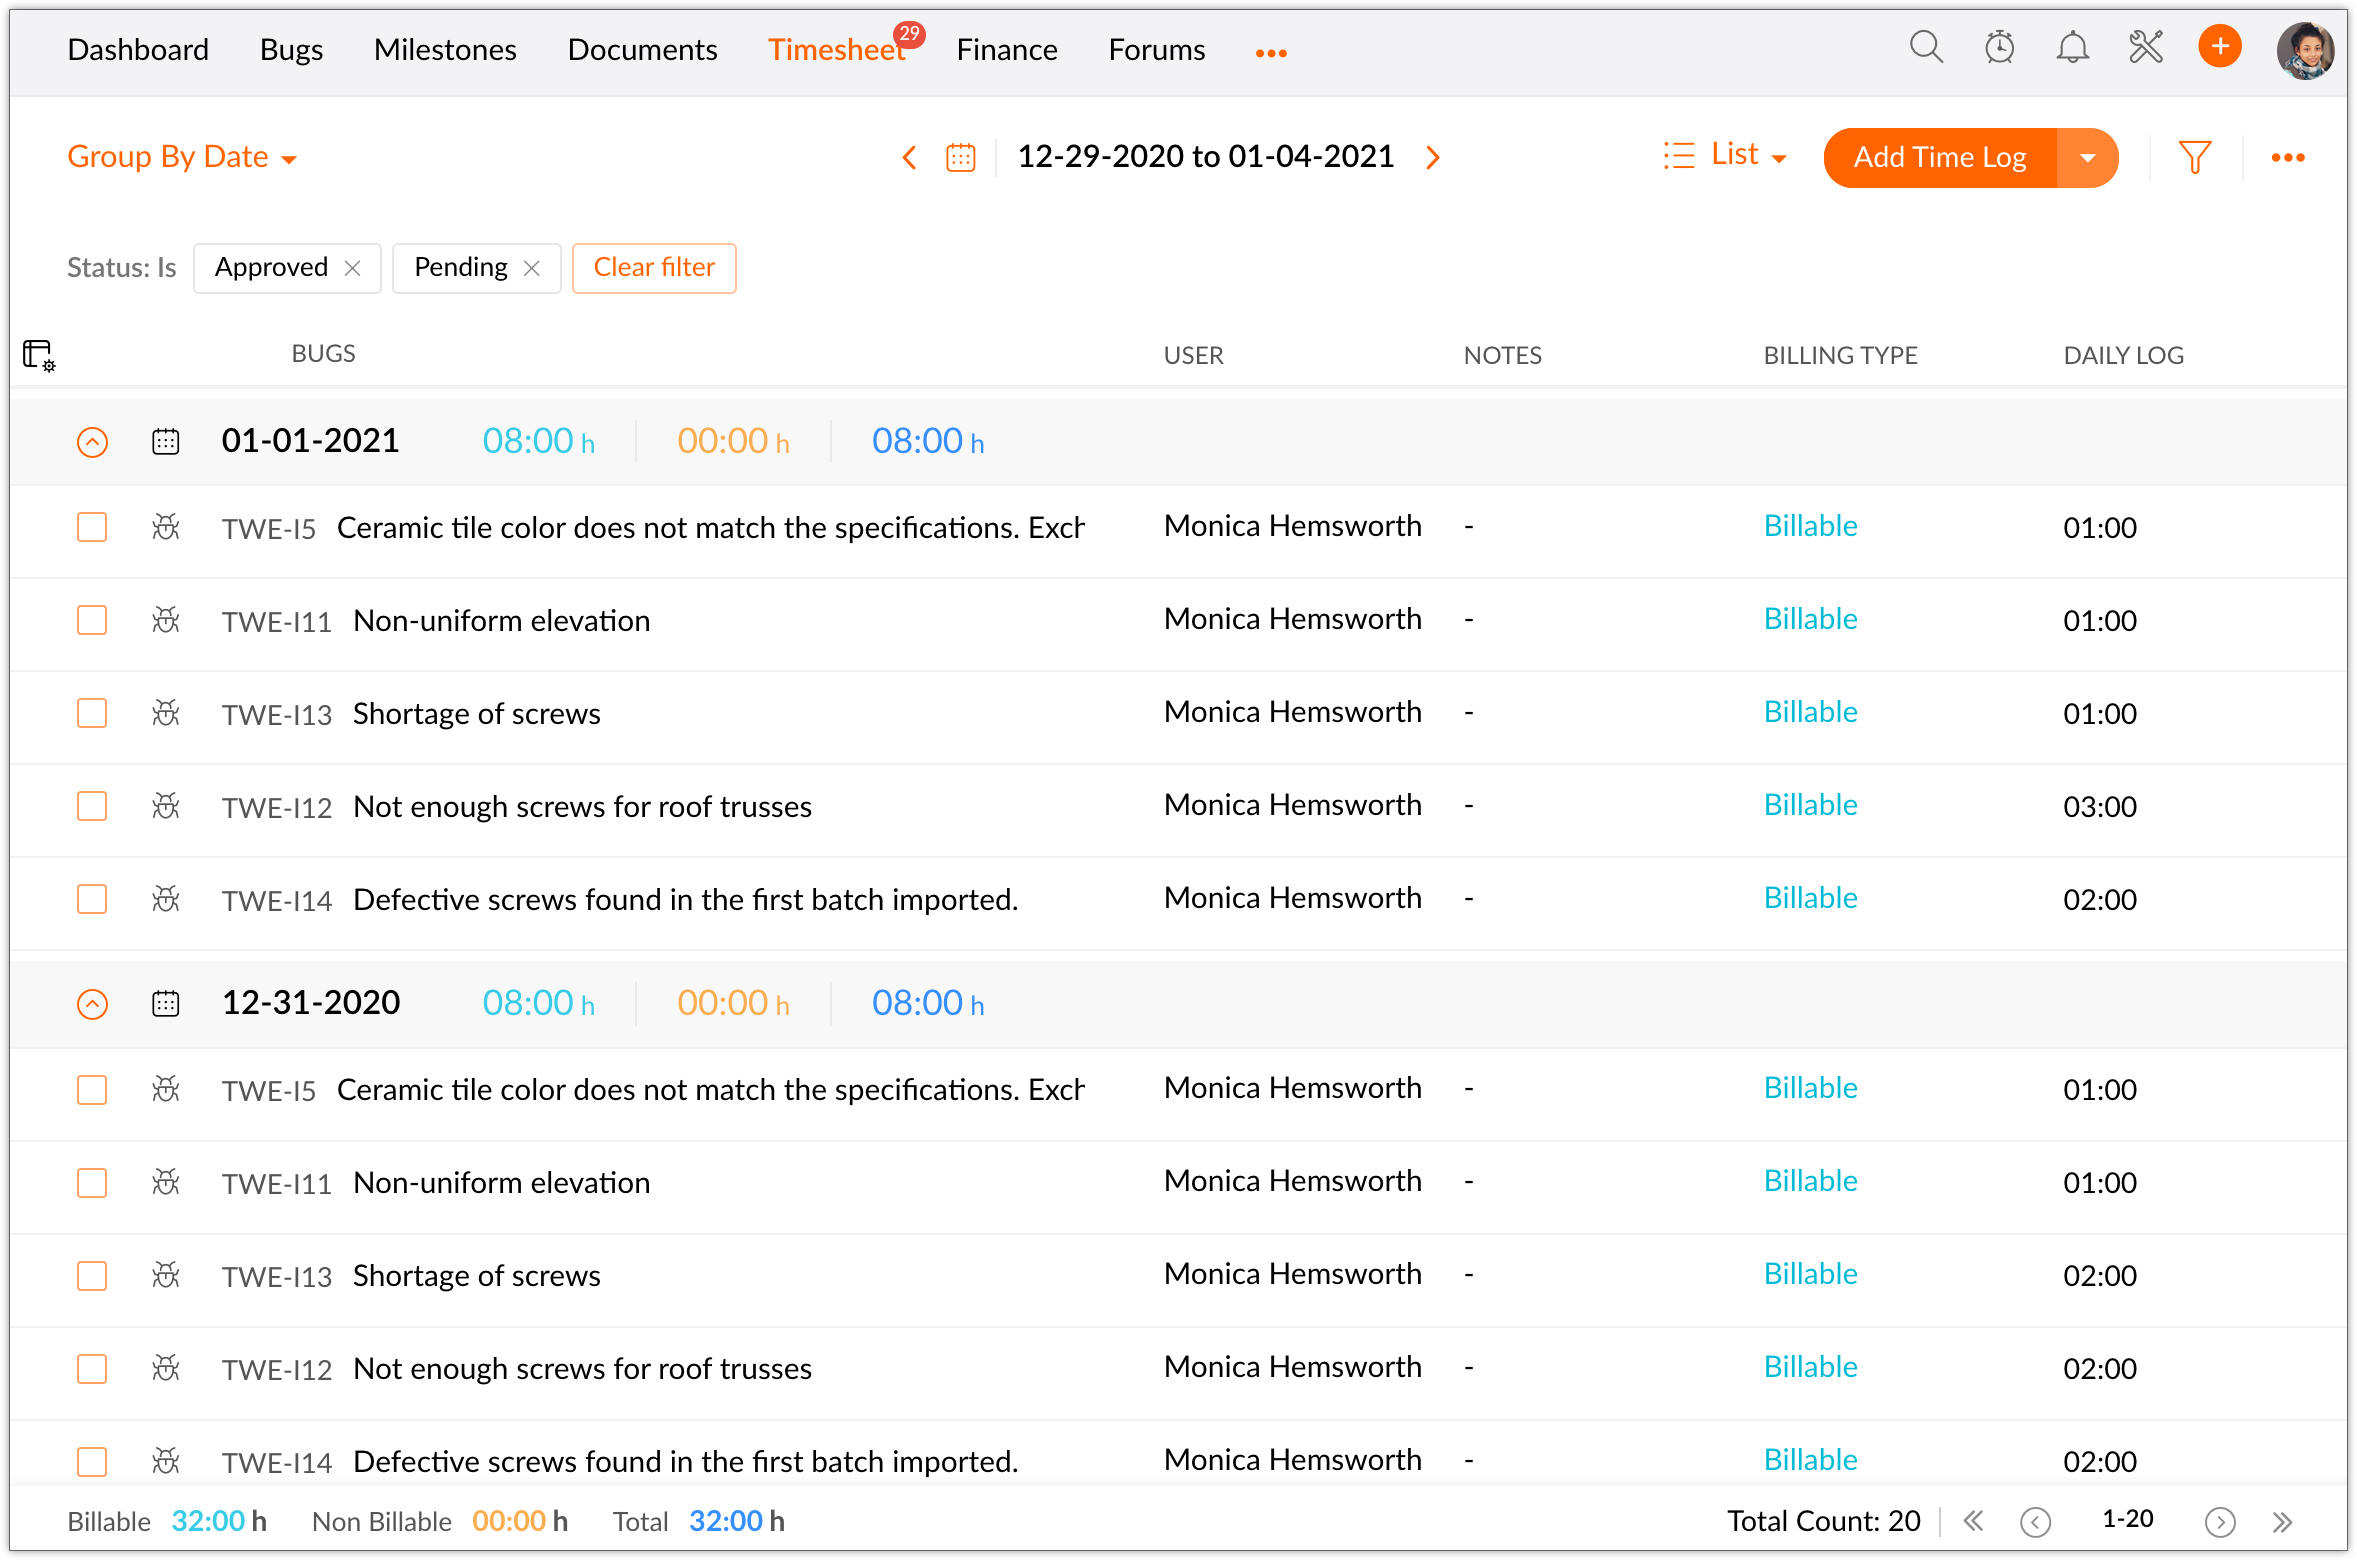Check the TWE-I11 row under 01-01-2021
Viewport: 2357px width, 1560px height.
coord(92,620)
